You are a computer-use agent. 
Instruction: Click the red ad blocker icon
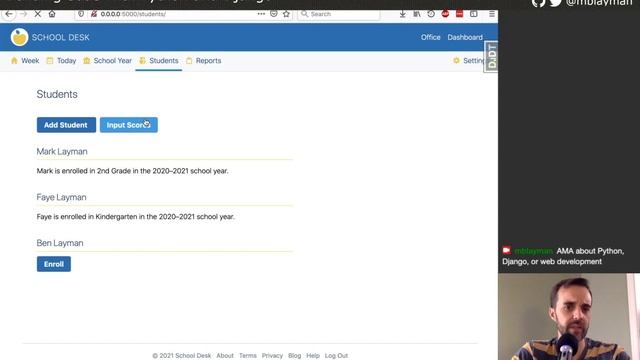445,14
